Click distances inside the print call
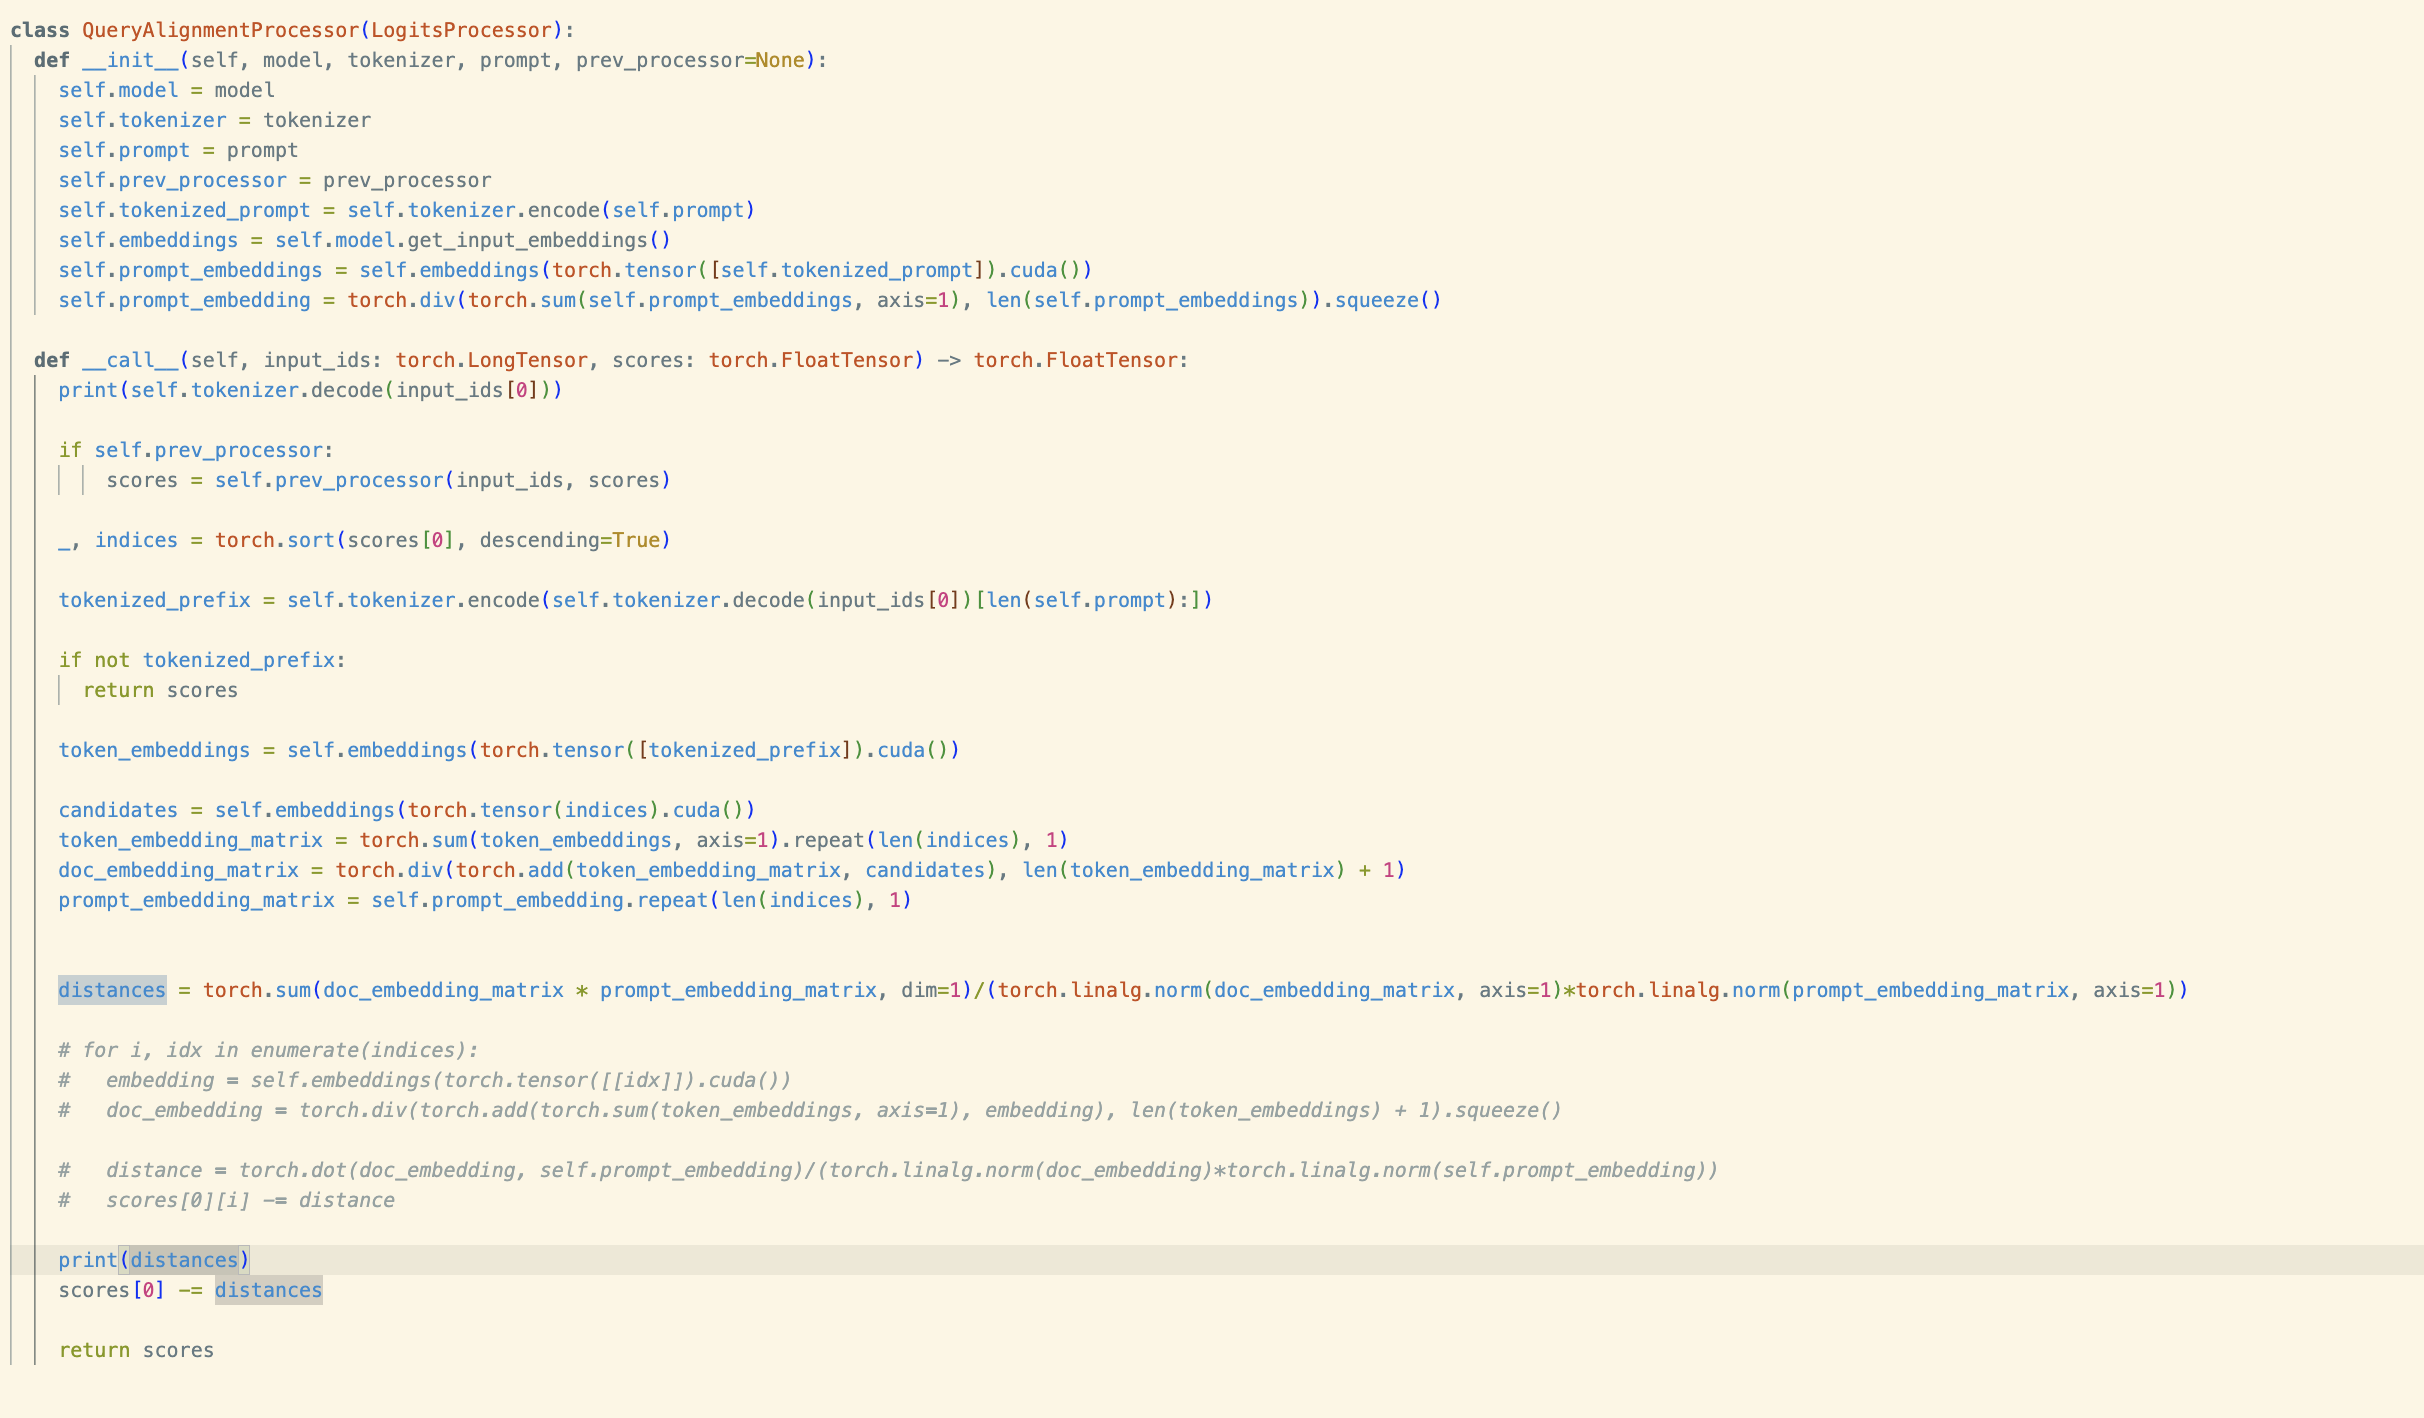Screen dimensions: 2424x1418 point(185,1260)
